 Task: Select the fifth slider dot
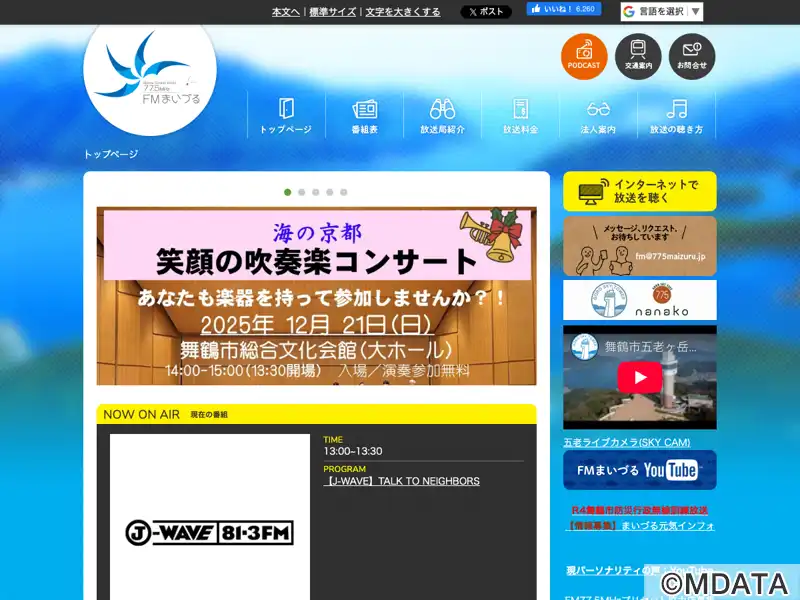[x=344, y=192]
